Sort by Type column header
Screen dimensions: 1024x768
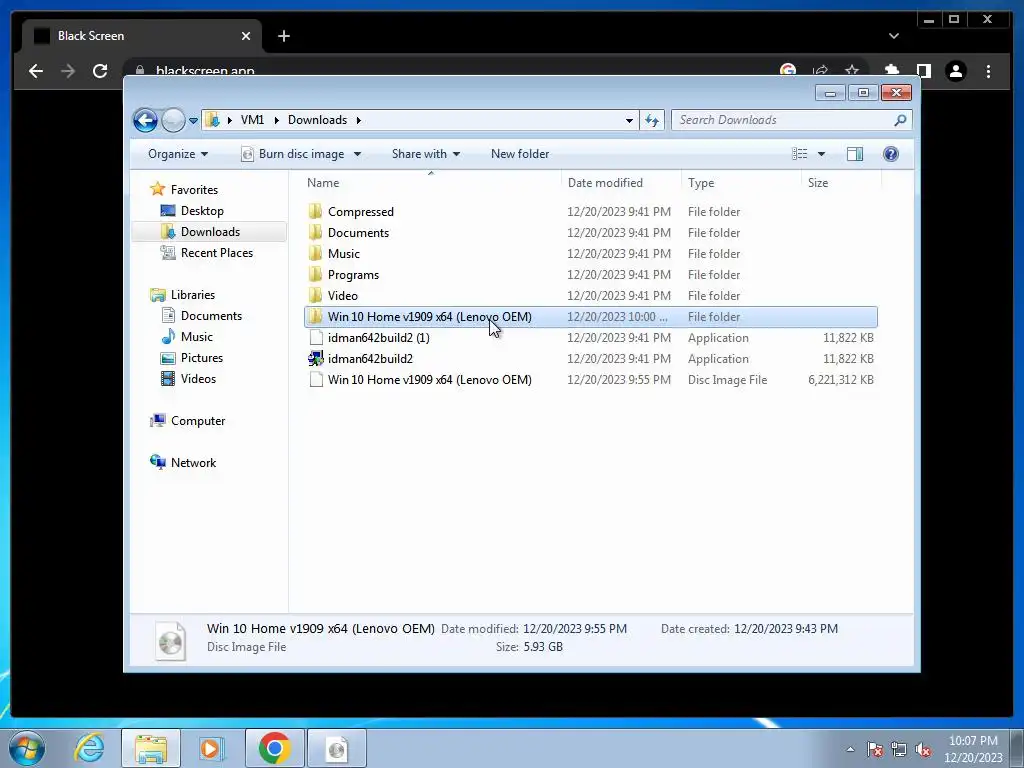[x=701, y=183]
